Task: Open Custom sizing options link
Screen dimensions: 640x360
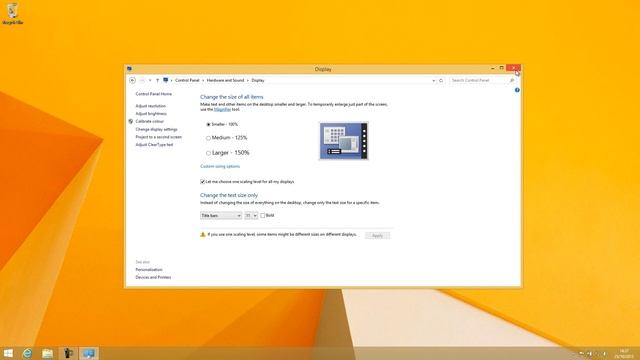Action: 220,166
